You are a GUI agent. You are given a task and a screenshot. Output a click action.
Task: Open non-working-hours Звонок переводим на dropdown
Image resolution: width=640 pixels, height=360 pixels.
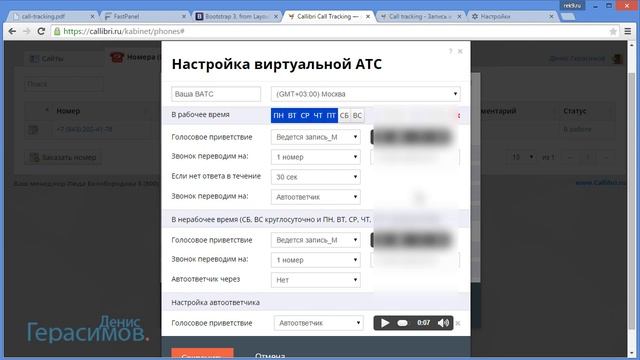click(x=316, y=260)
